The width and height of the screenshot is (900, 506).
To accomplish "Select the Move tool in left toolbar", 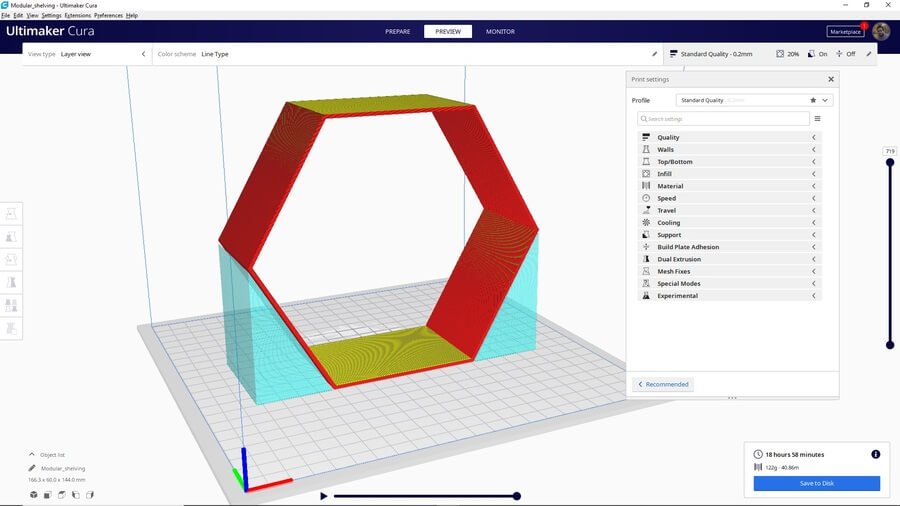I will 11,214.
